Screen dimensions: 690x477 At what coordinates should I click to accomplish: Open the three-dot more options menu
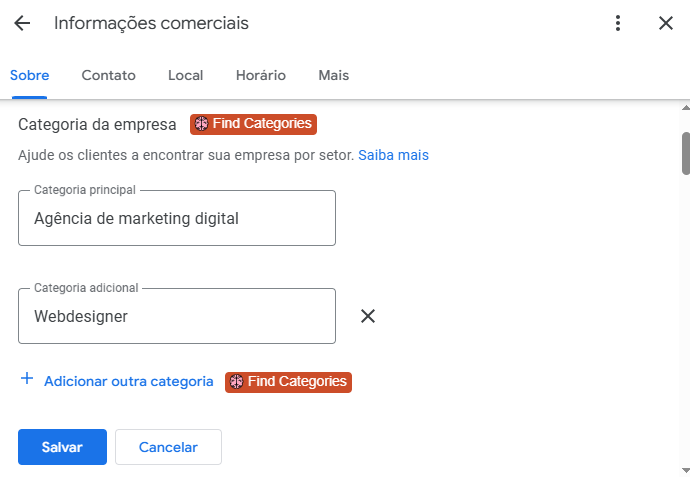618,23
